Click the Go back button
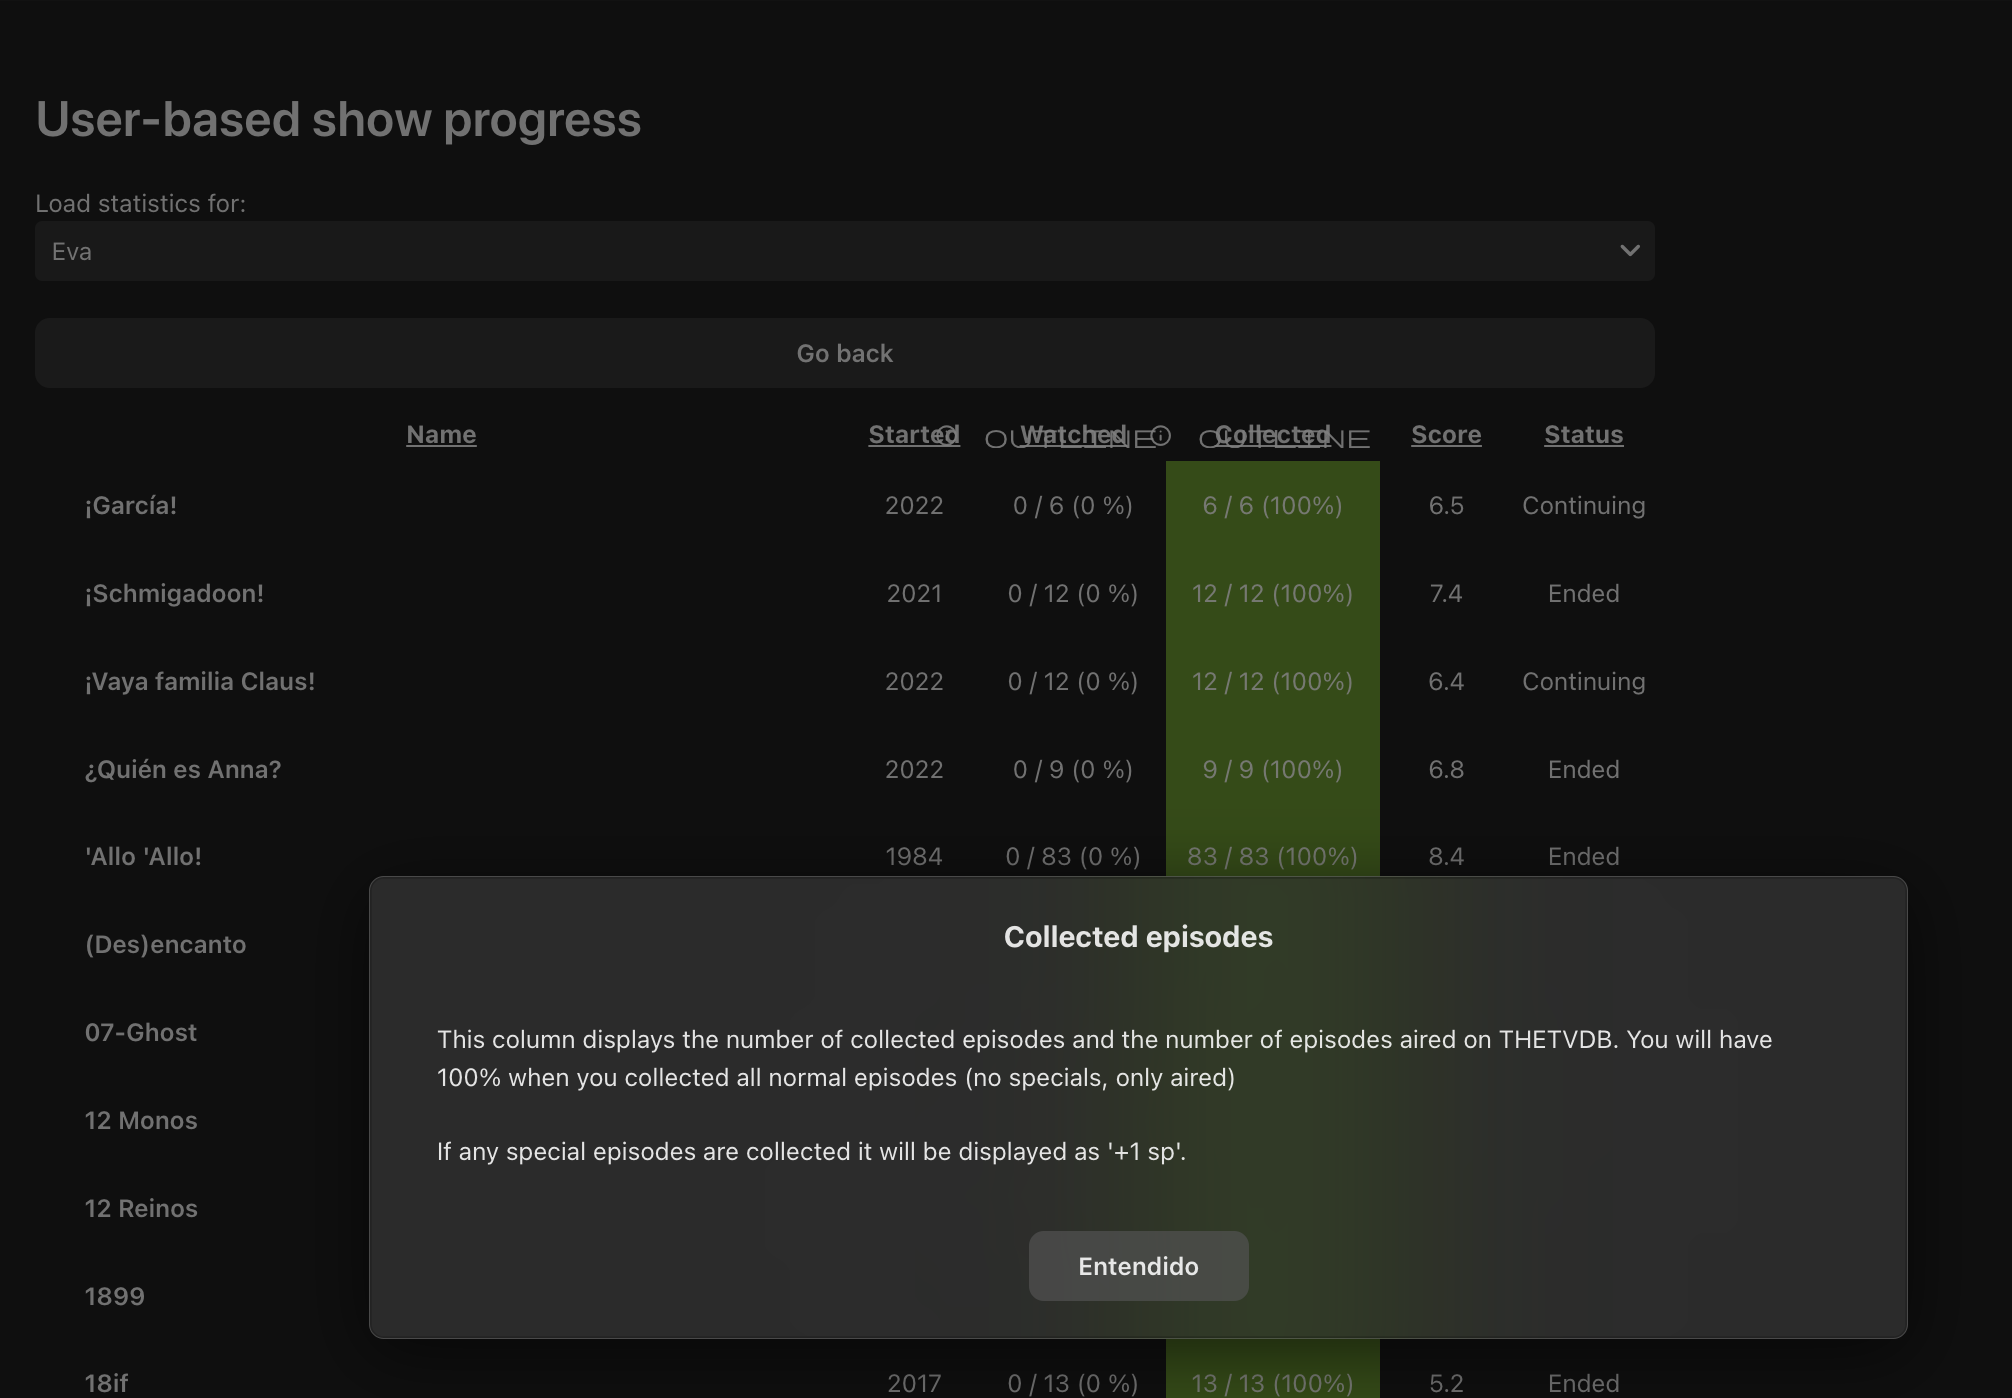The image size is (2012, 1398). click(844, 352)
